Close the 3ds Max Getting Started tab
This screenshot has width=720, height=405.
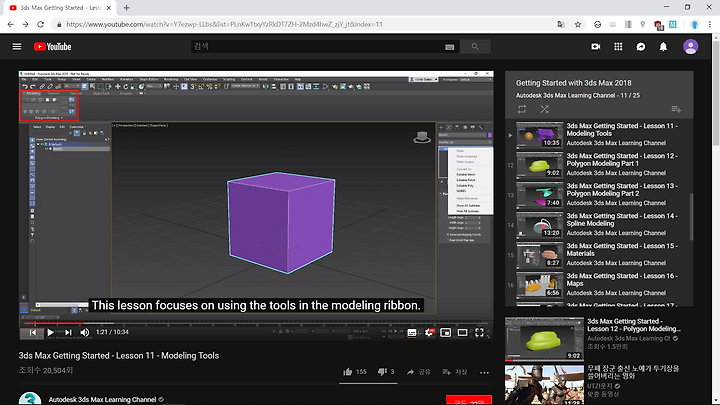click(x=109, y=8)
